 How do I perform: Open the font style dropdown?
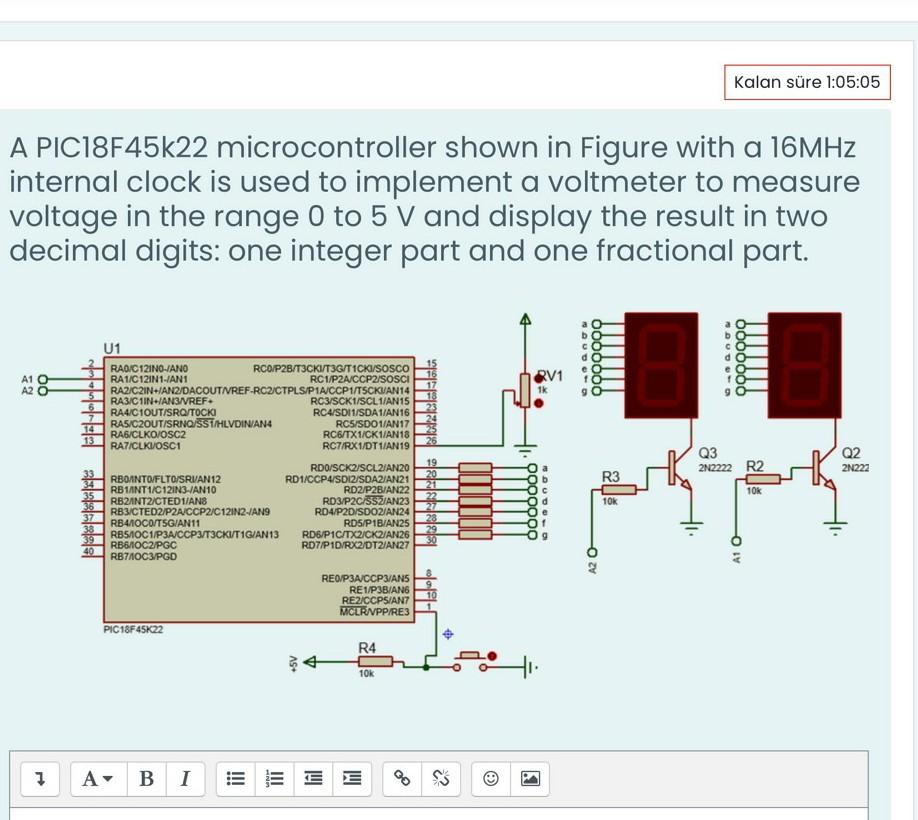[94, 779]
